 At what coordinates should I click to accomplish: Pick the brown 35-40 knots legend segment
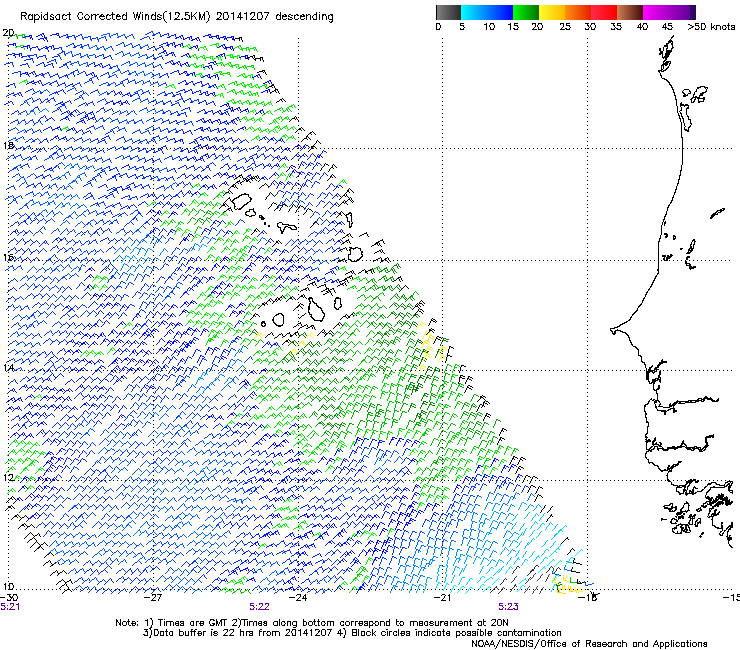click(x=630, y=12)
